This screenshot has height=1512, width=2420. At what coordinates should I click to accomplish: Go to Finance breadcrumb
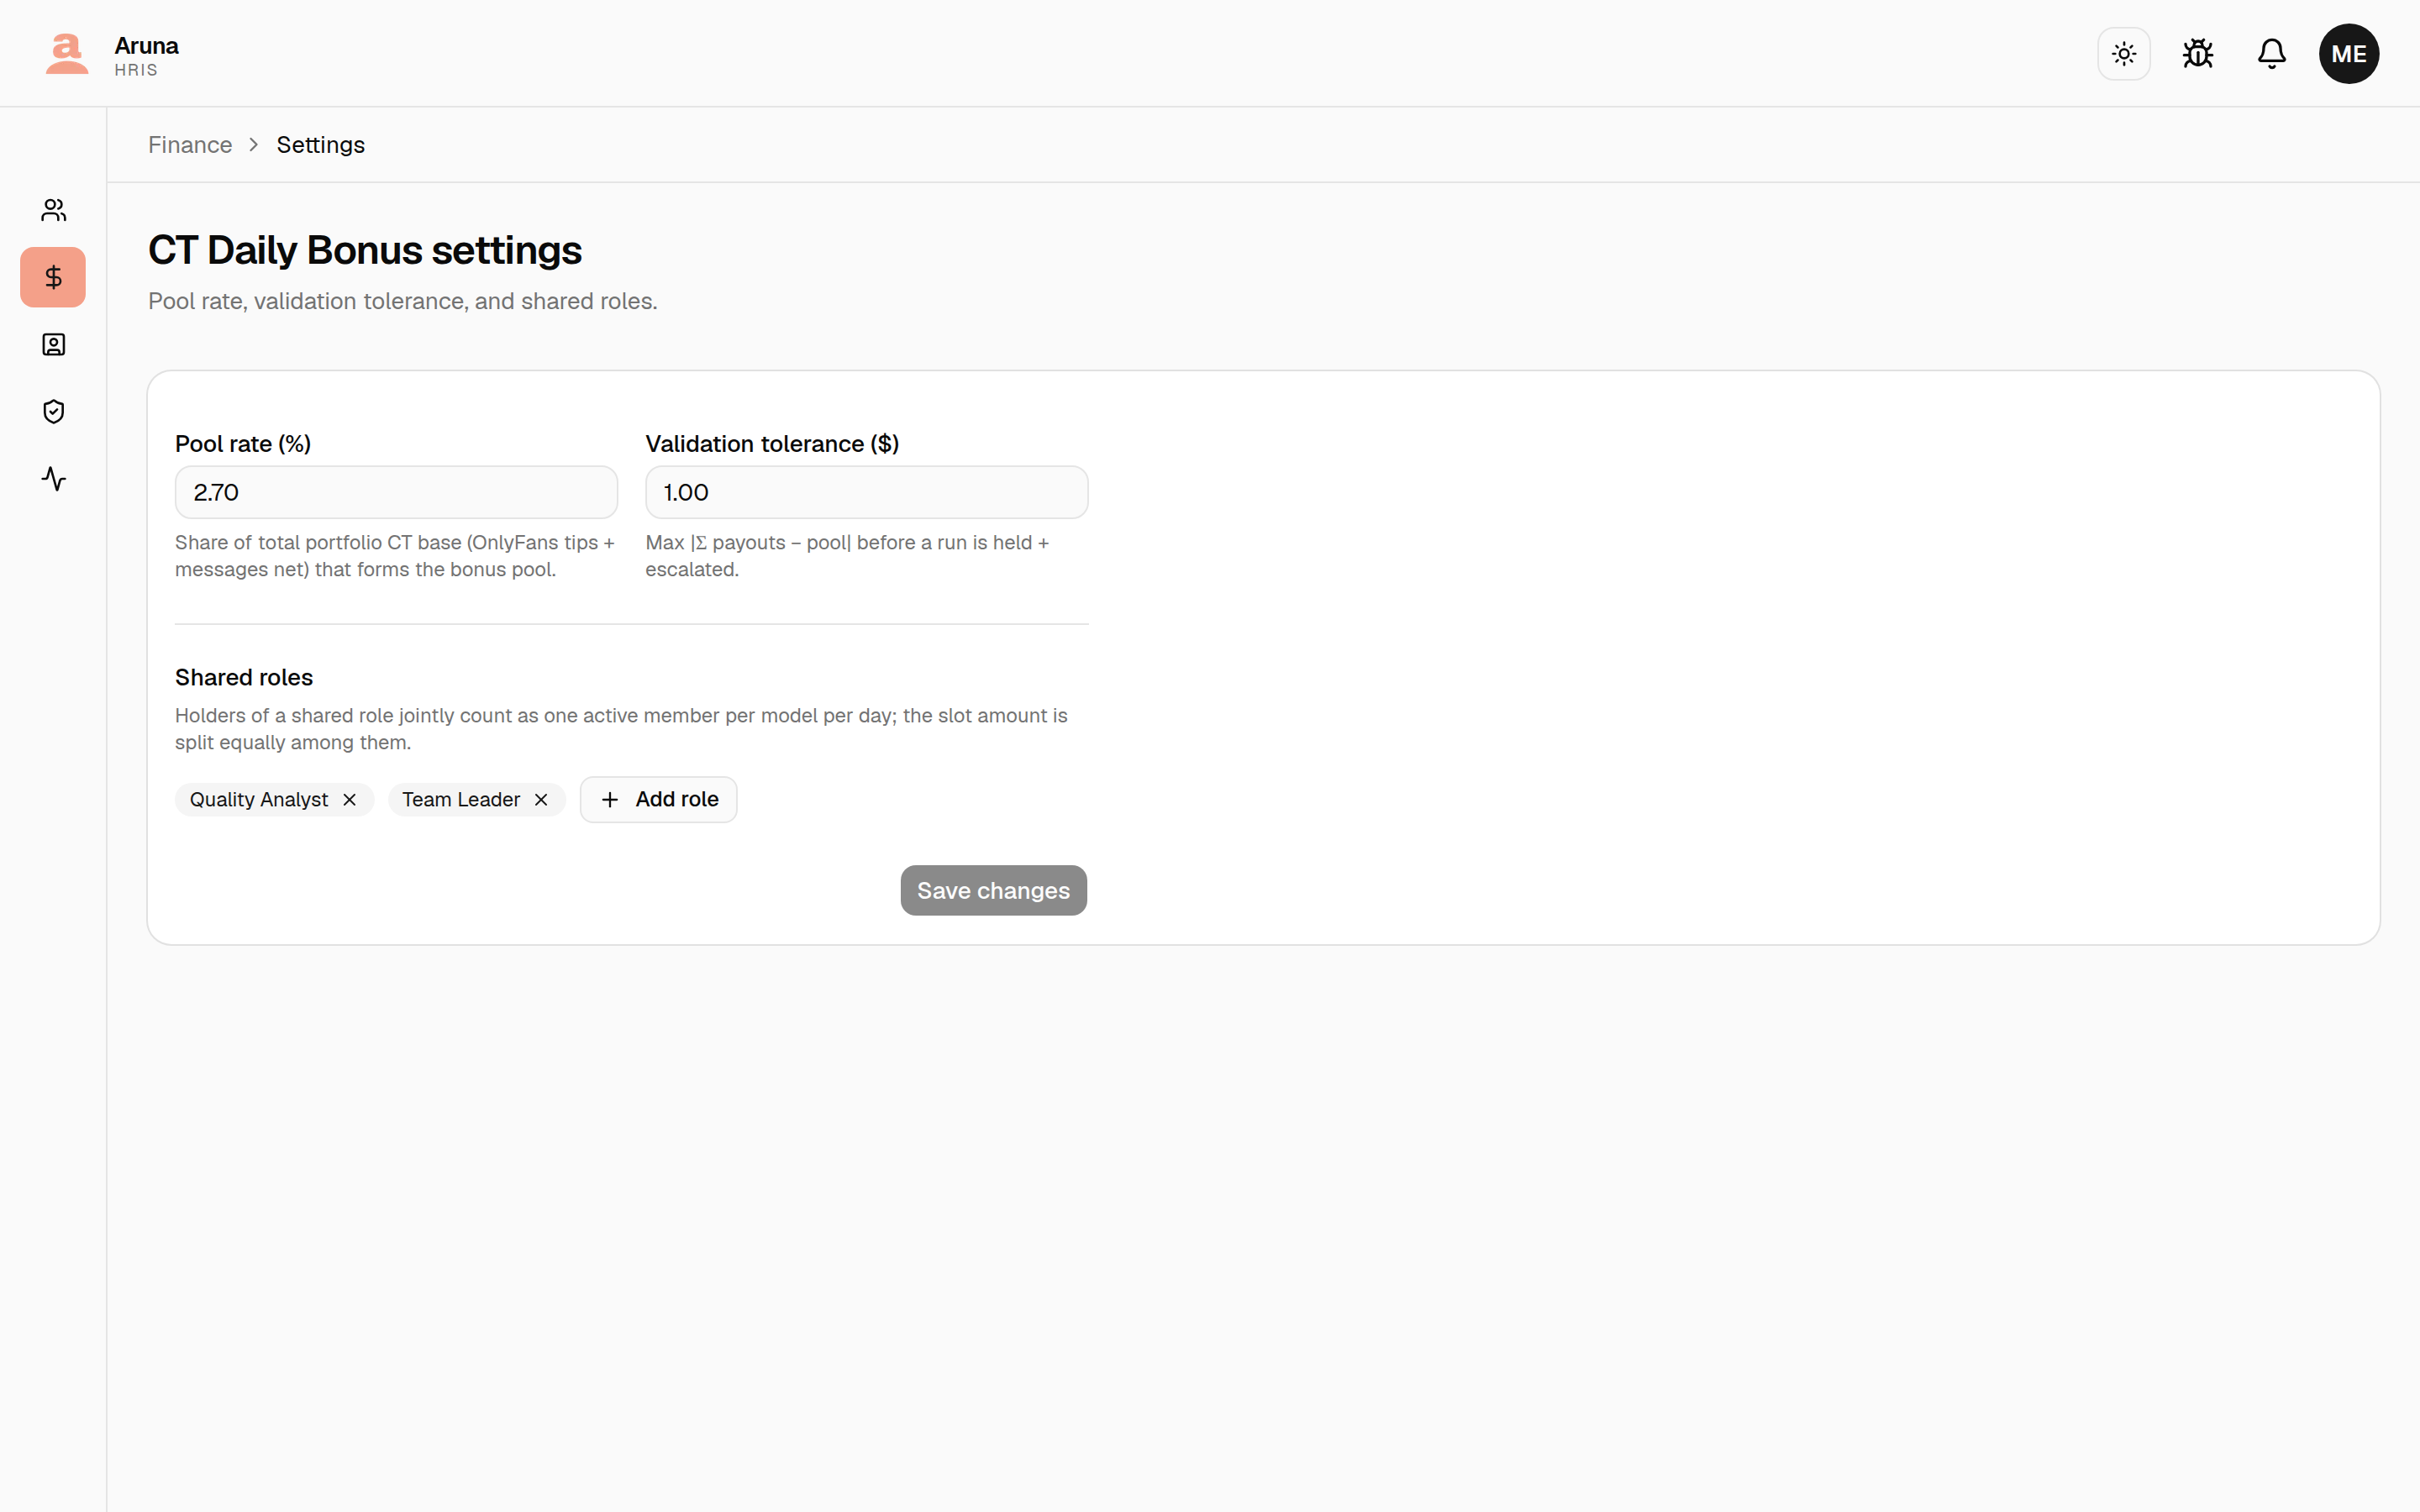[x=190, y=145]
